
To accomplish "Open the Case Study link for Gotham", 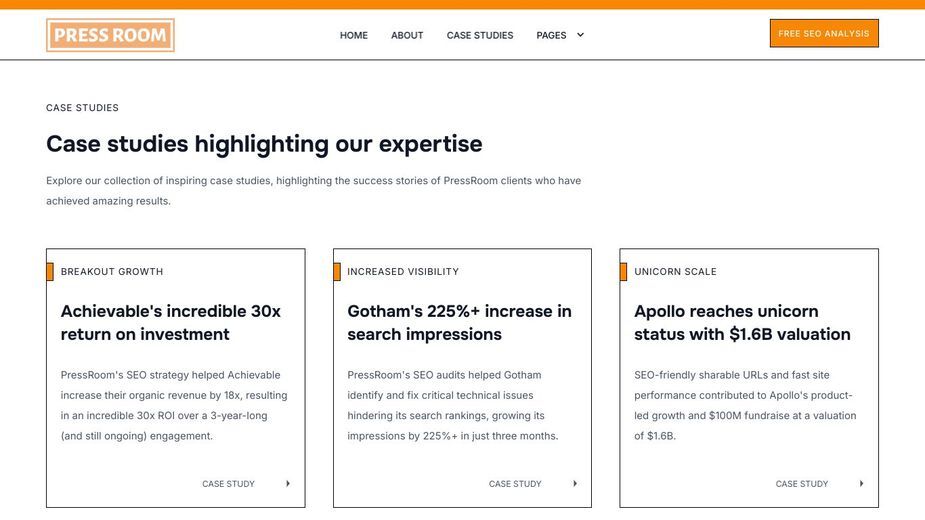I will 515,483.
